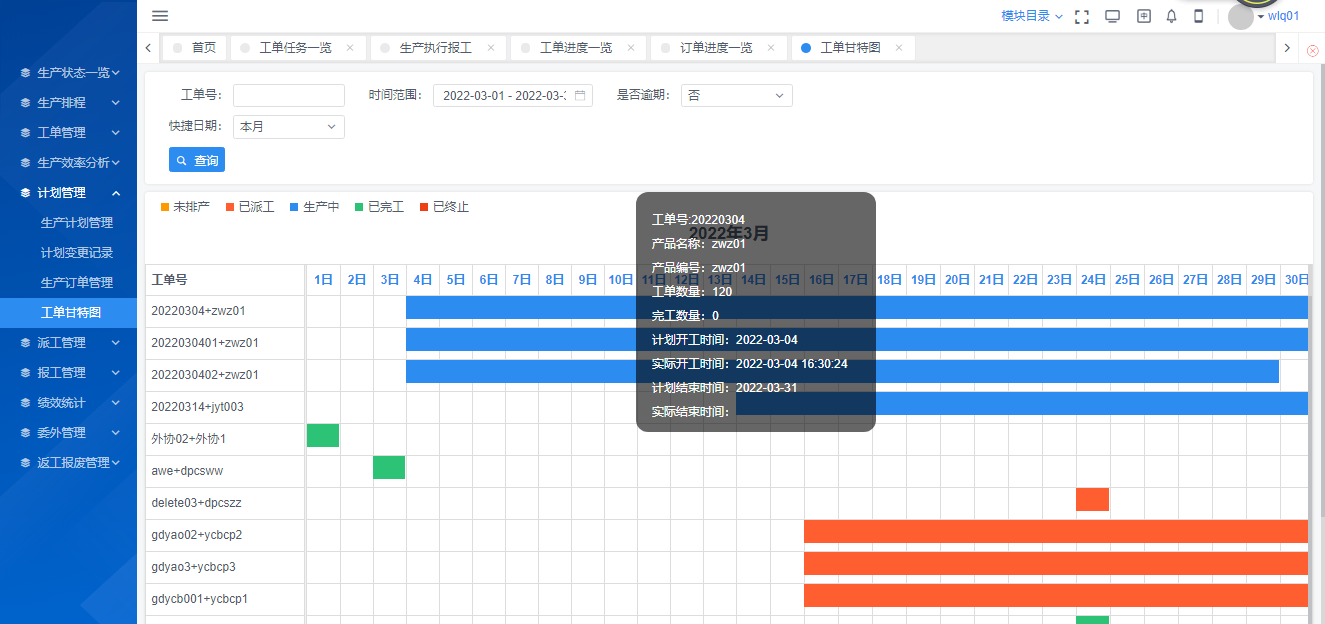
Task: Click the green Gantt bar for 外协02+外协1
Action: (323, 435)
